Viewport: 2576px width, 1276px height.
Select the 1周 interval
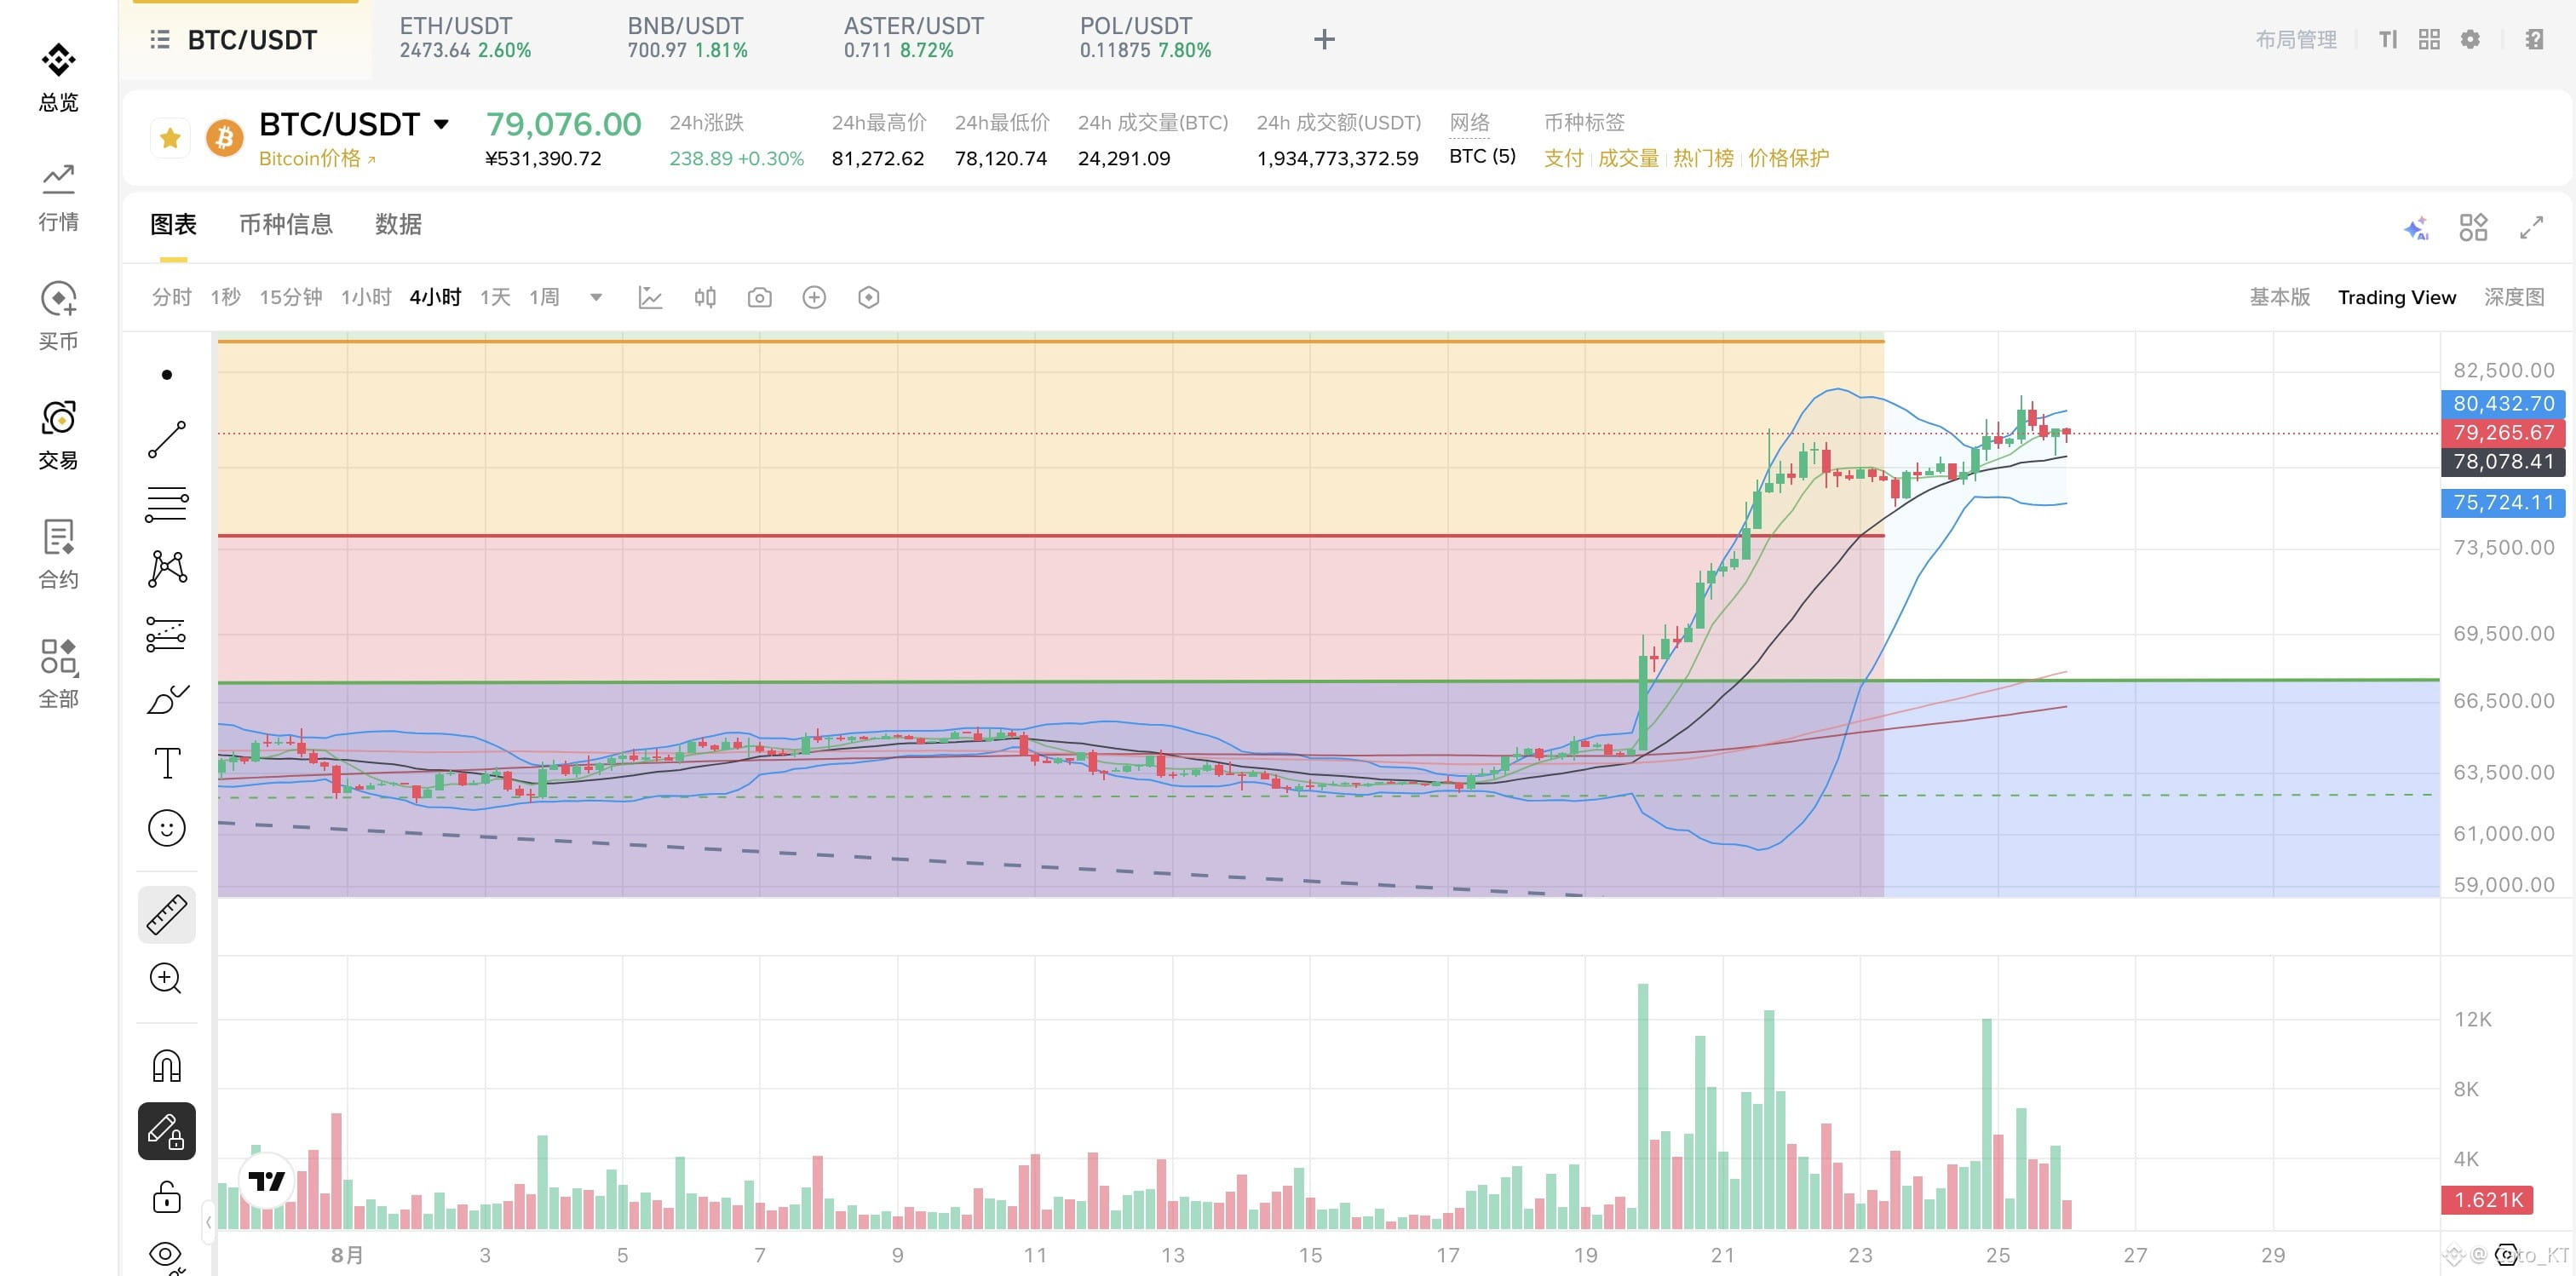[x=544, y=297]
